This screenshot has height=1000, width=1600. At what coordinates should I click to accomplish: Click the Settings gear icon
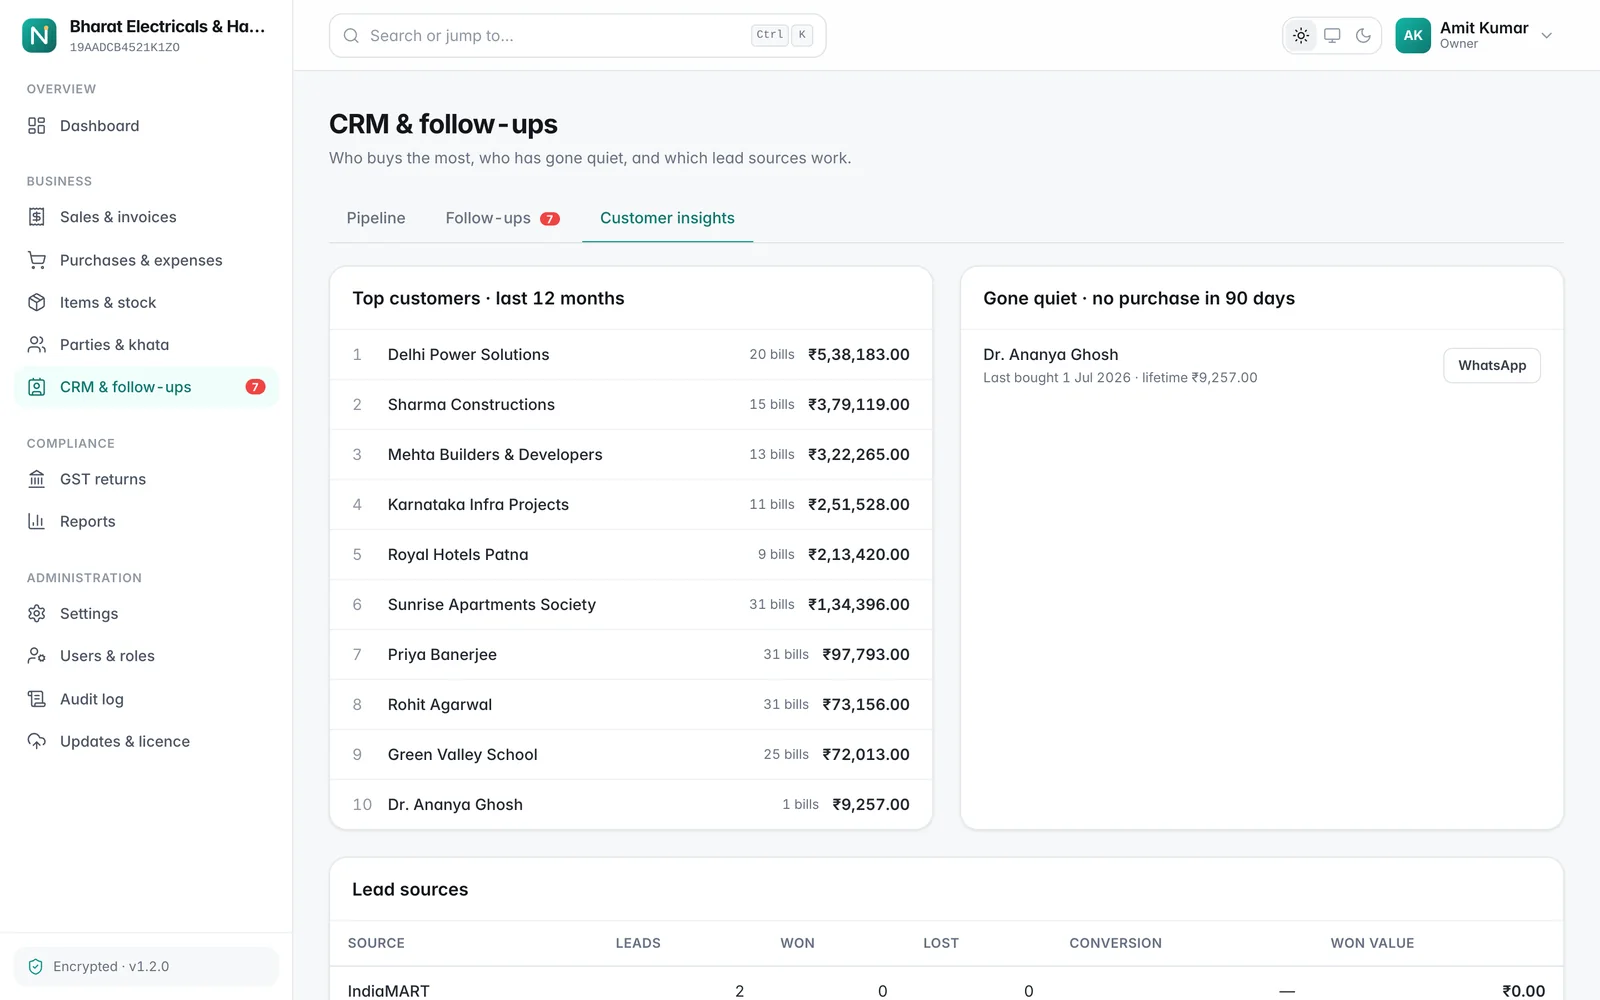coord(37,614)
